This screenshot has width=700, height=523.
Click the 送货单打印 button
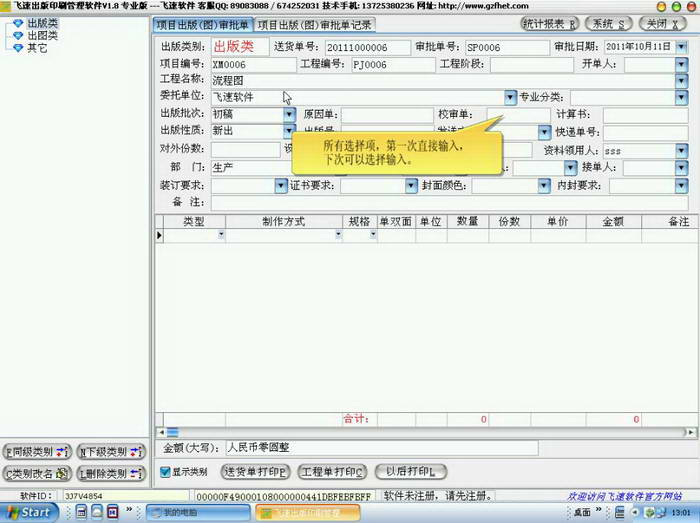point(255,472)
